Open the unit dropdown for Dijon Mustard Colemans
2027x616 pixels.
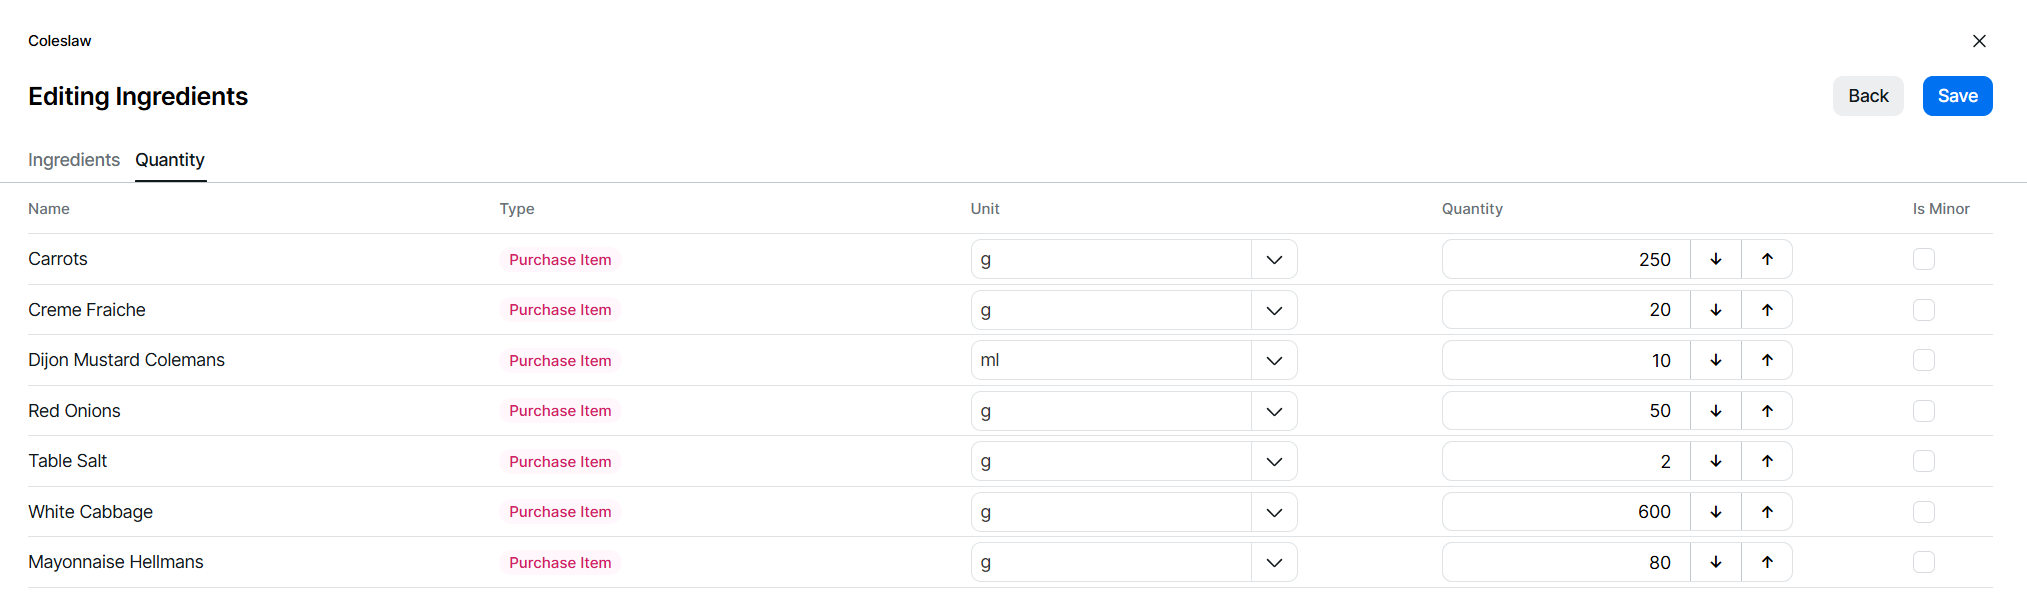point(1274,360)
